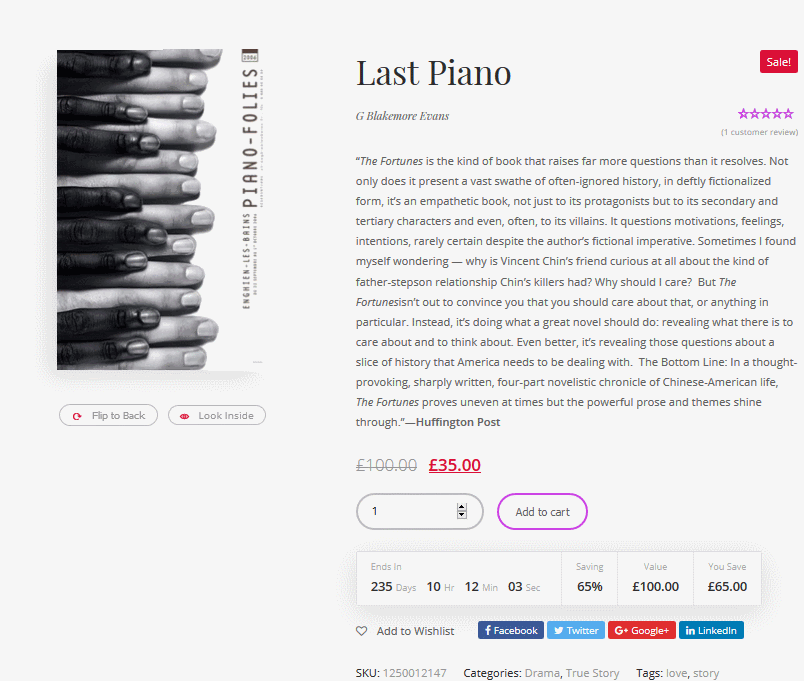This screenshot has width=804, height=681.
Task: Click the five-star rating icons
Action: 766,114
